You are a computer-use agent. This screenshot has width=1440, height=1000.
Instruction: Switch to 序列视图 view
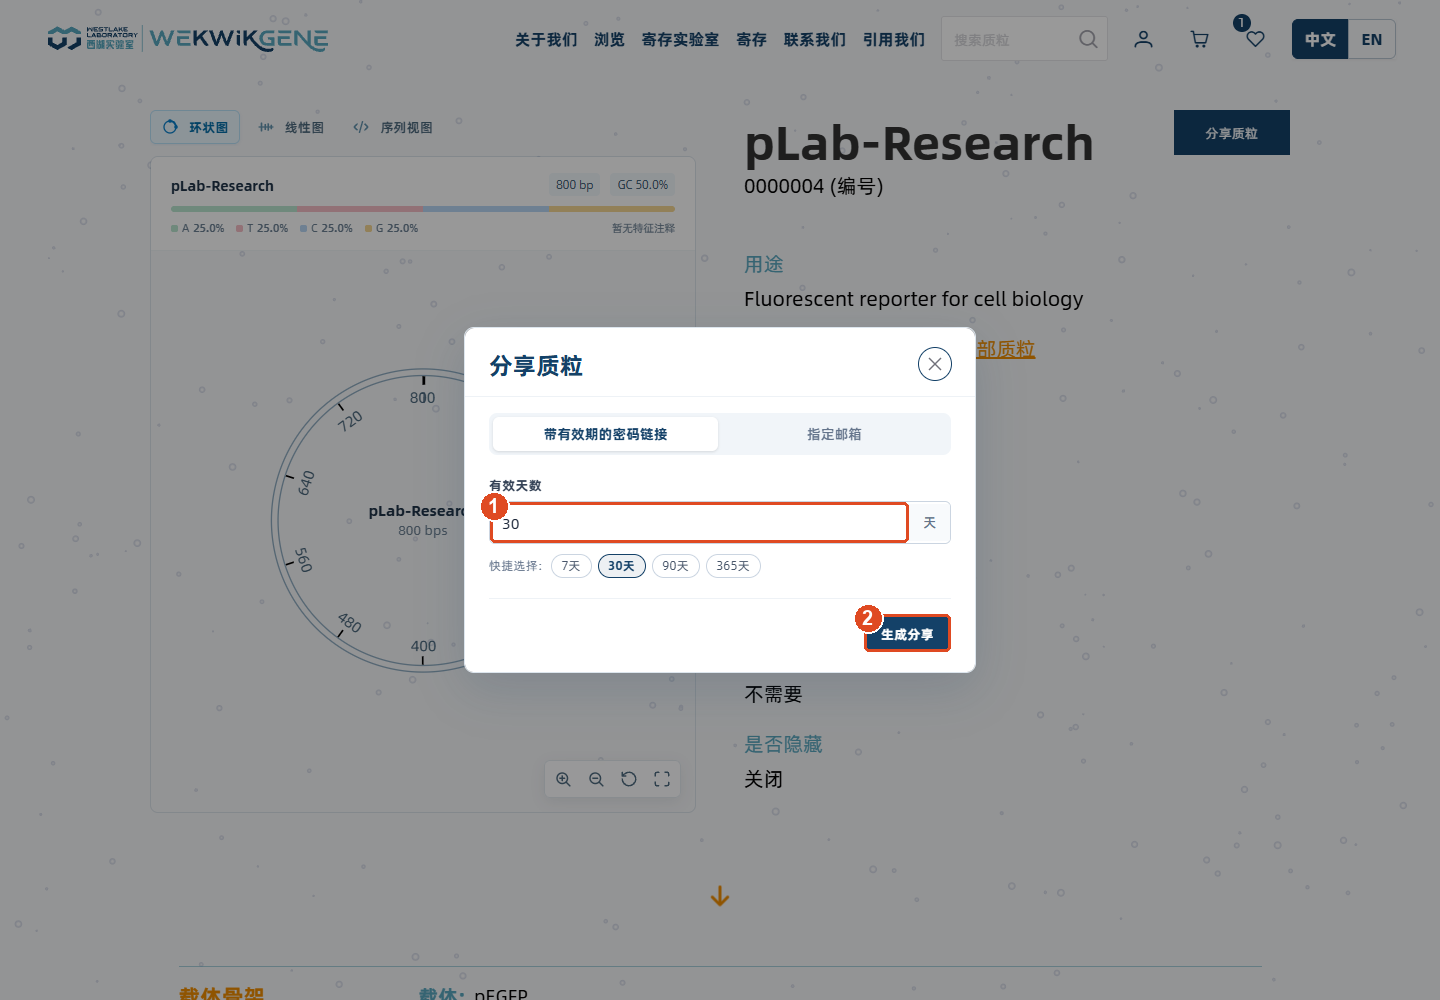[393, 127]
